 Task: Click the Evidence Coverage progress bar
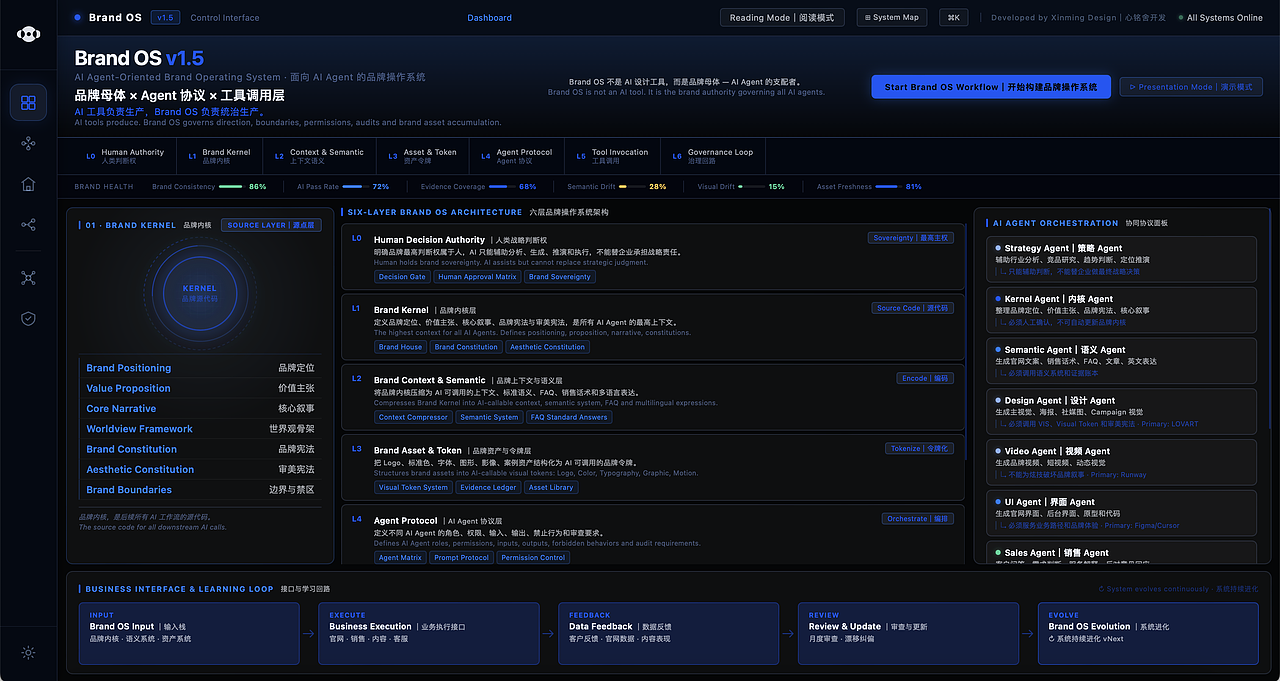pyautogui.click(x=502, y=187)
